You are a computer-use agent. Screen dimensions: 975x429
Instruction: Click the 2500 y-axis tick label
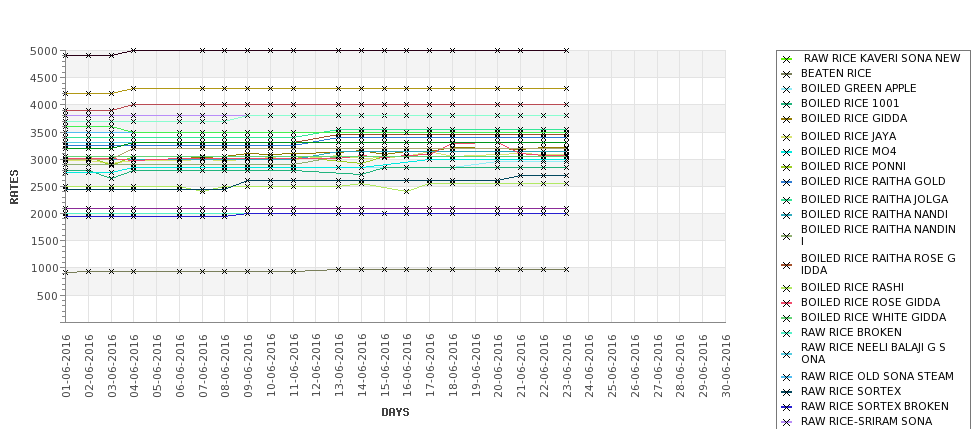44,187
